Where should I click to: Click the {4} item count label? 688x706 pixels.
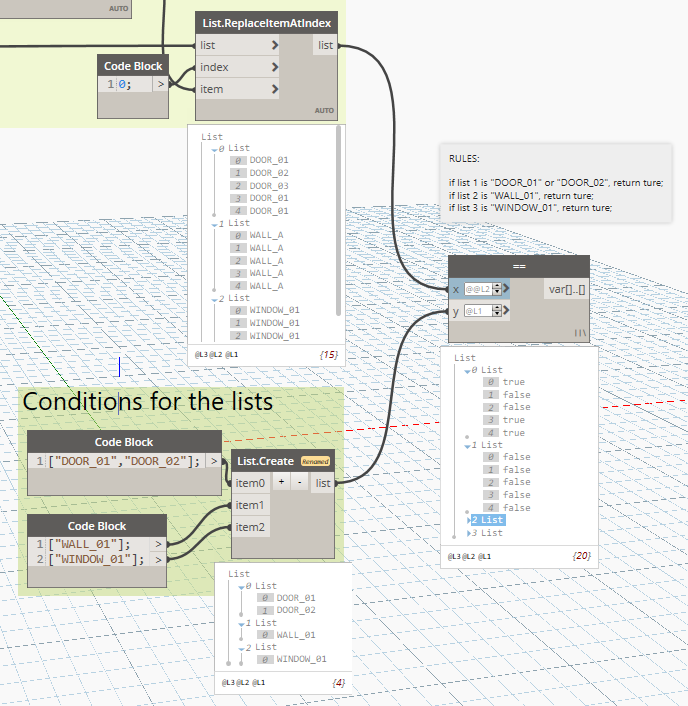point(339,683)
